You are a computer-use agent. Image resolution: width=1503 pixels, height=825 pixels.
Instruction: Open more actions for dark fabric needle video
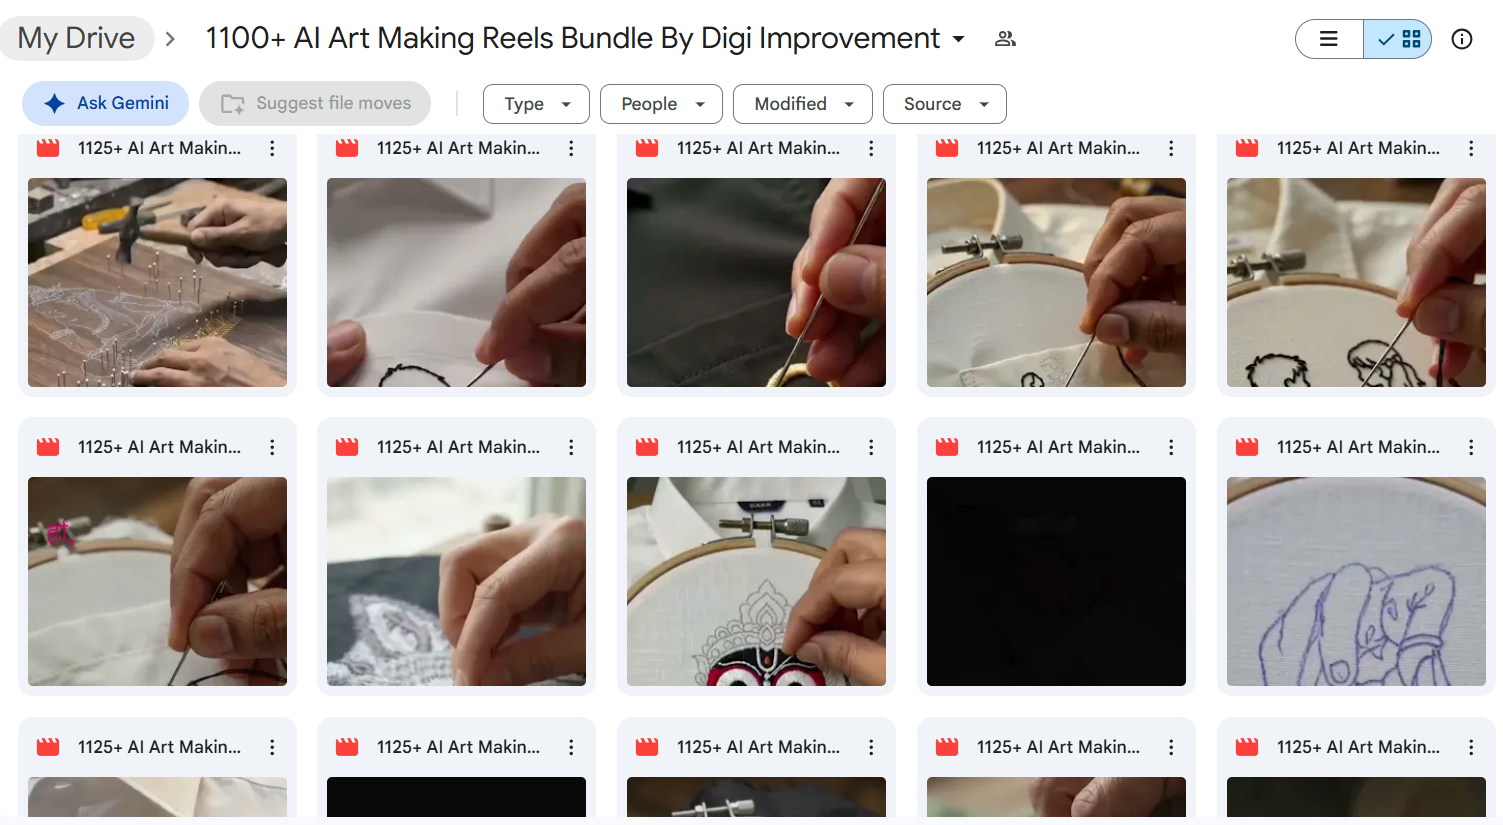[871, 148]
